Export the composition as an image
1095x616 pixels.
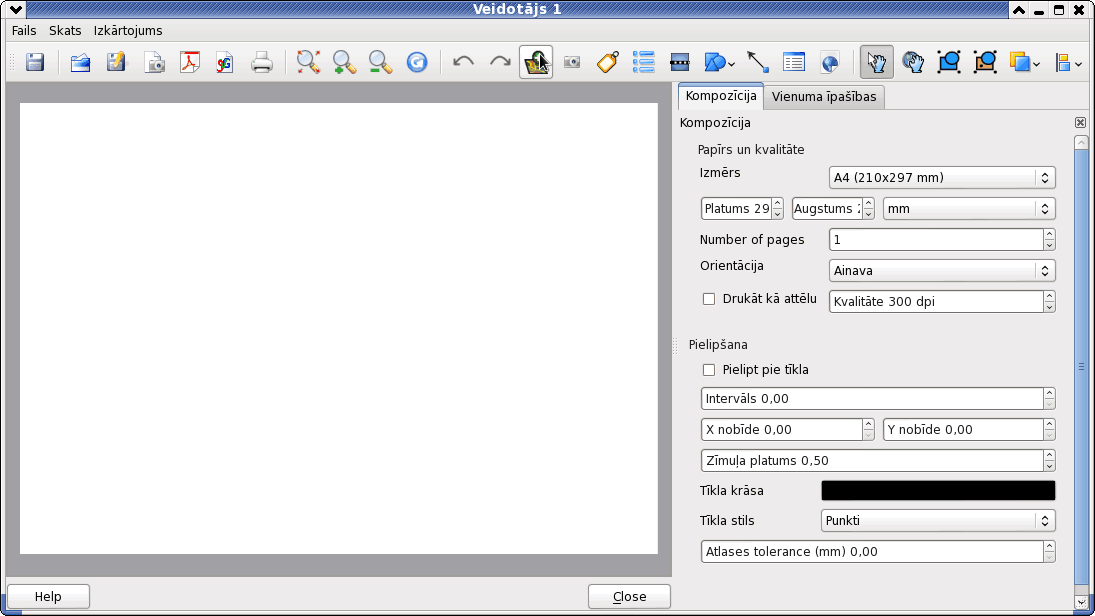[x=154, y=63]
